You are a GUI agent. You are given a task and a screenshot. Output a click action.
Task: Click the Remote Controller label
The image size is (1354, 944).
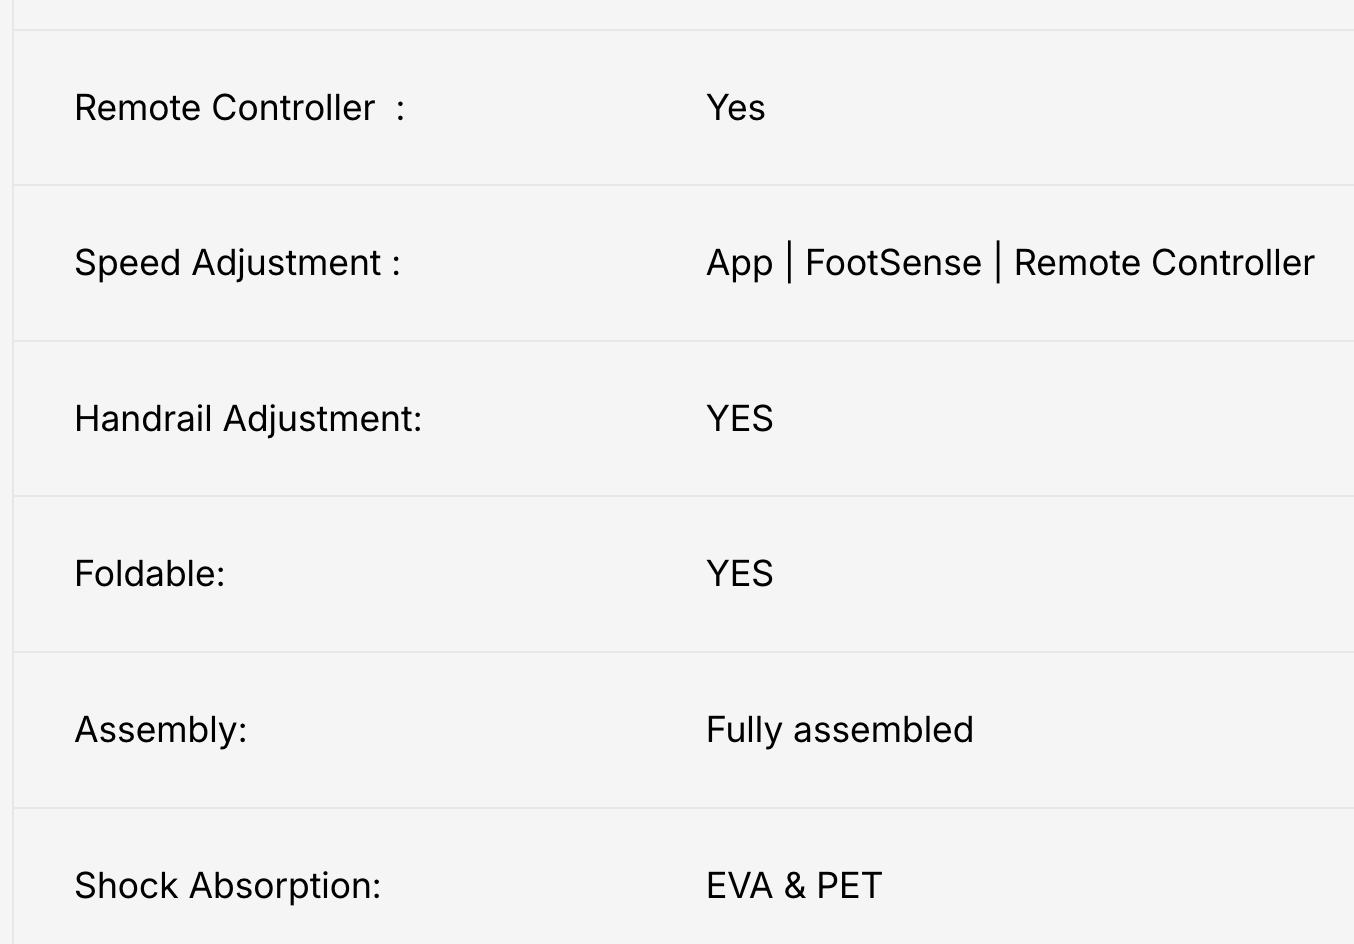coord(225,108)
